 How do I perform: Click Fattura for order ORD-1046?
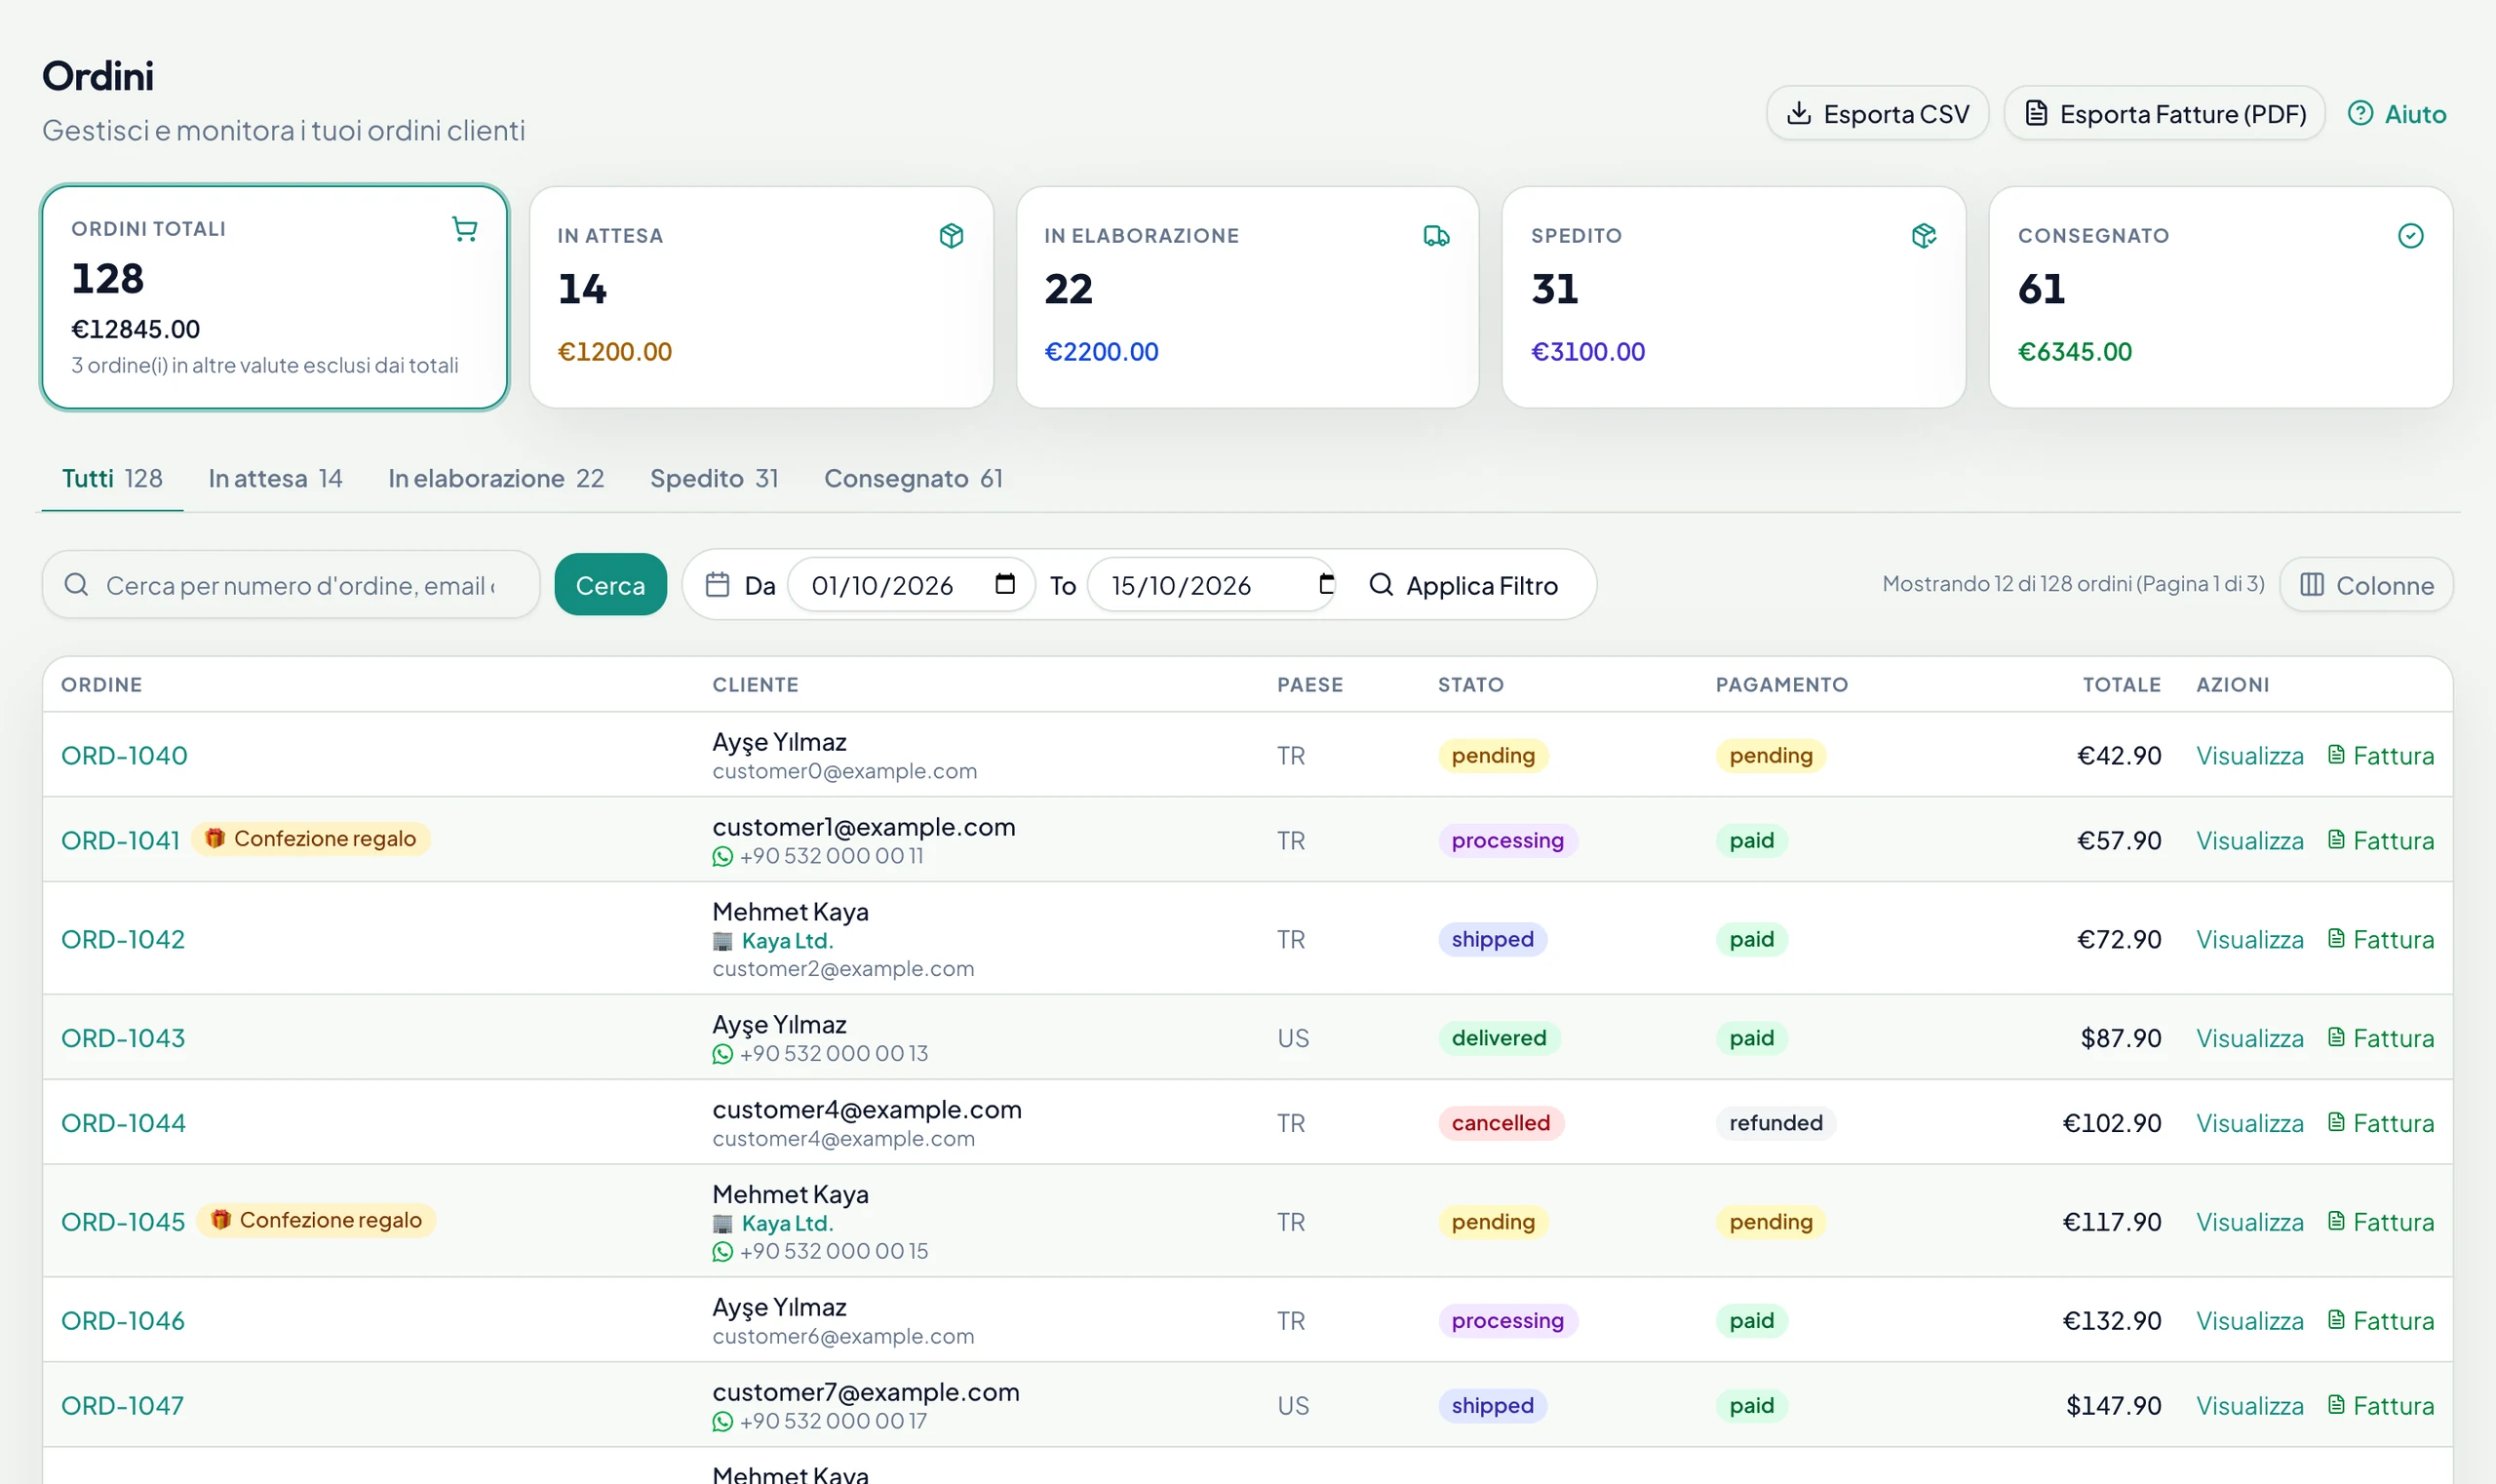[2380, 1321]
